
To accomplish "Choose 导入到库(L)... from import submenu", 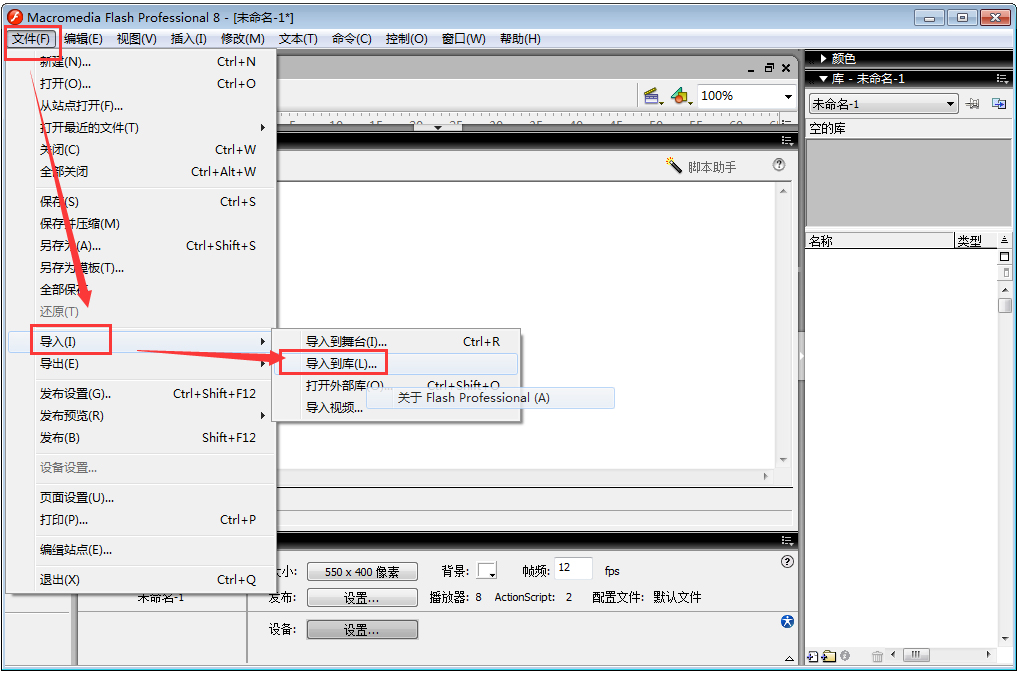I will coord(396,363).
